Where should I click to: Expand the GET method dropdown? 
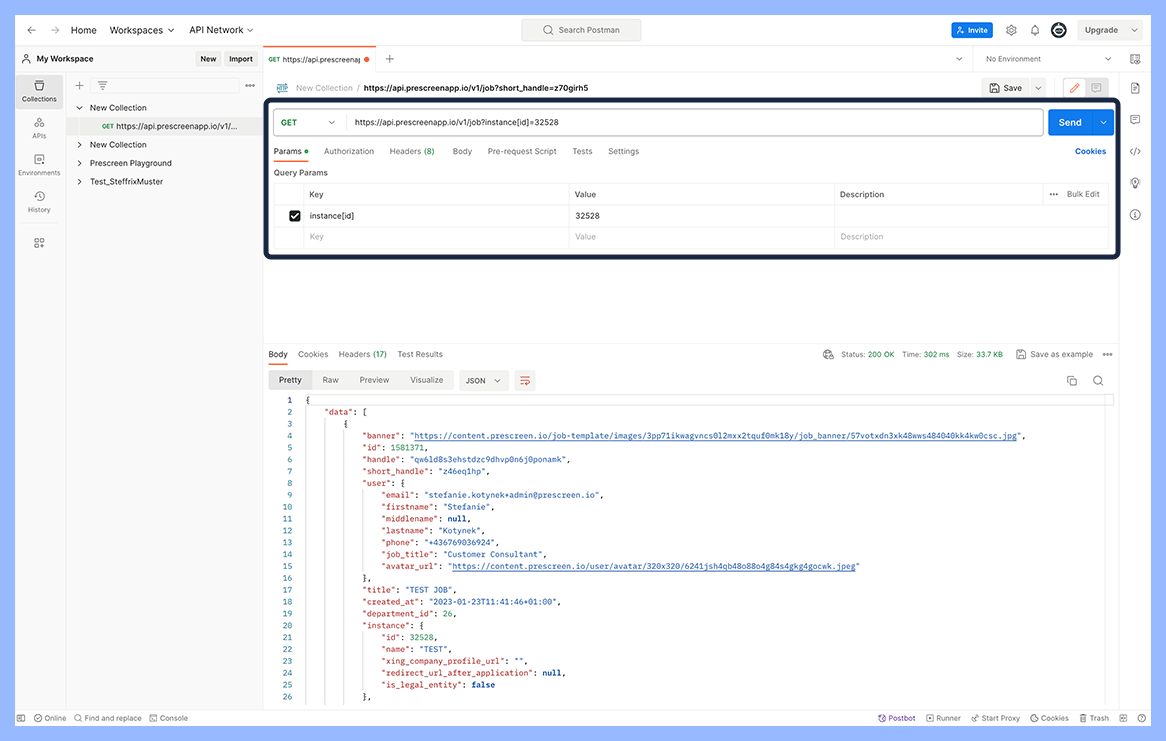(309, 123)
